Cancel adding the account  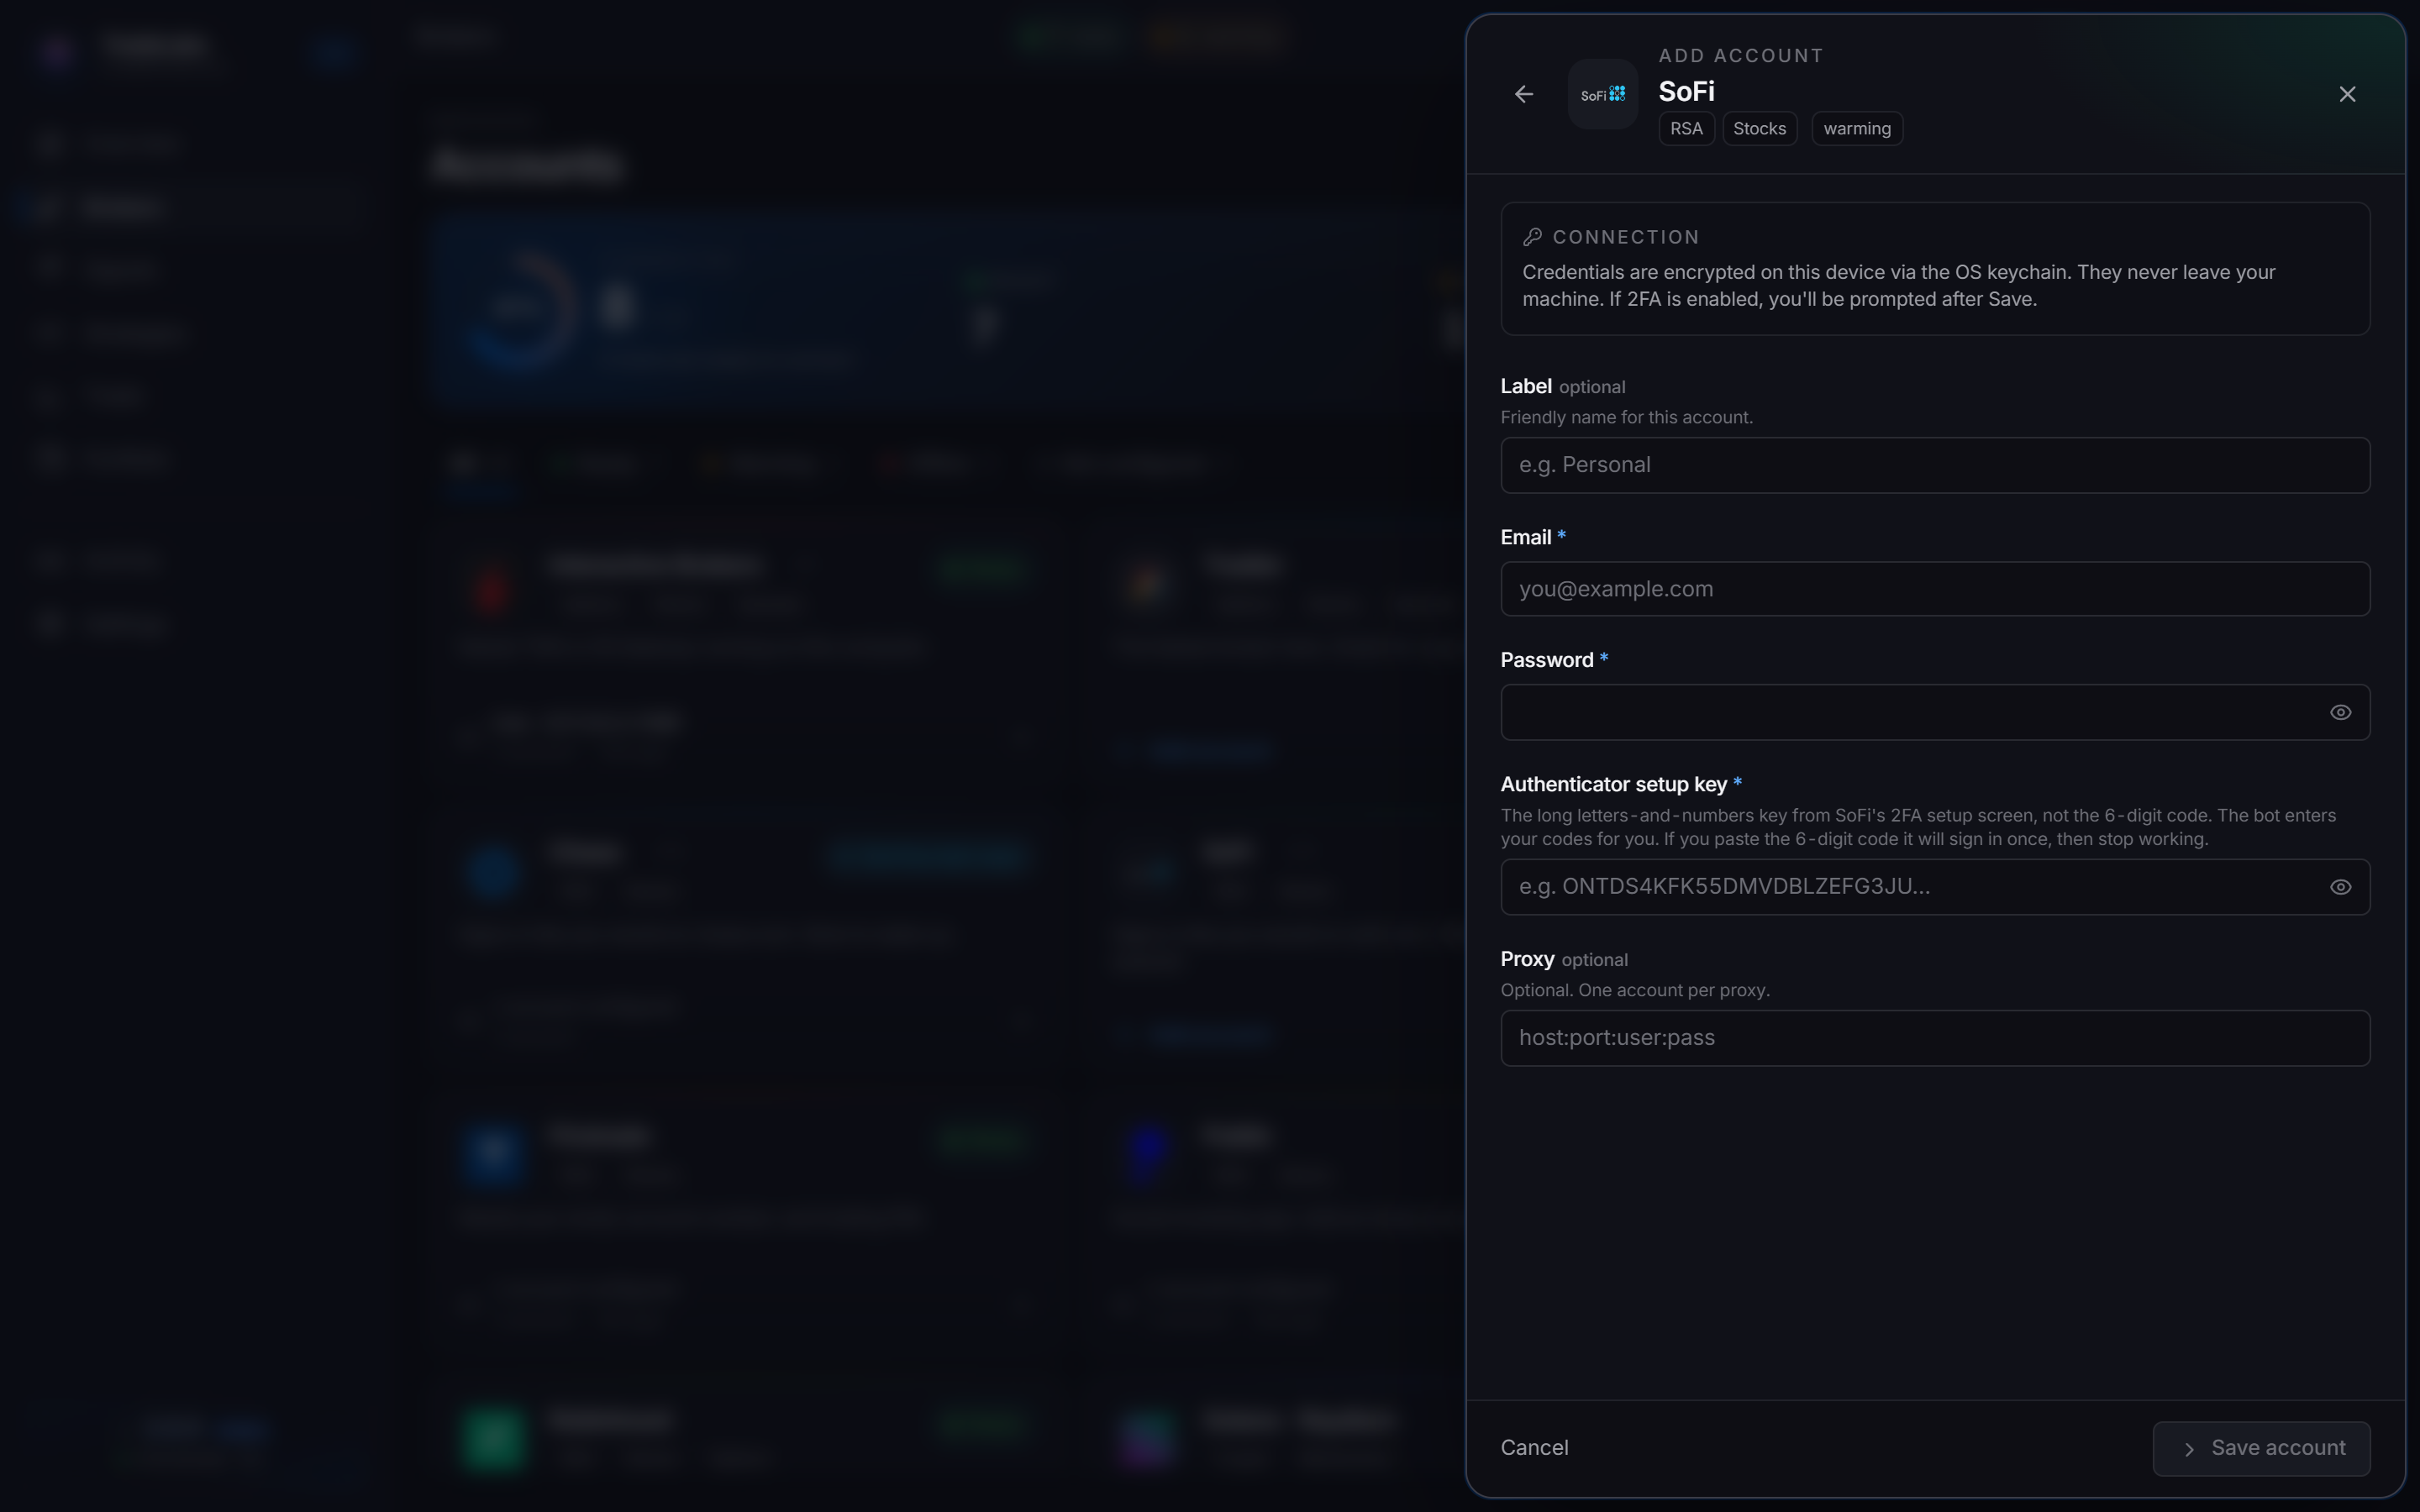pyautogui.click(x=1534, y=1448)
